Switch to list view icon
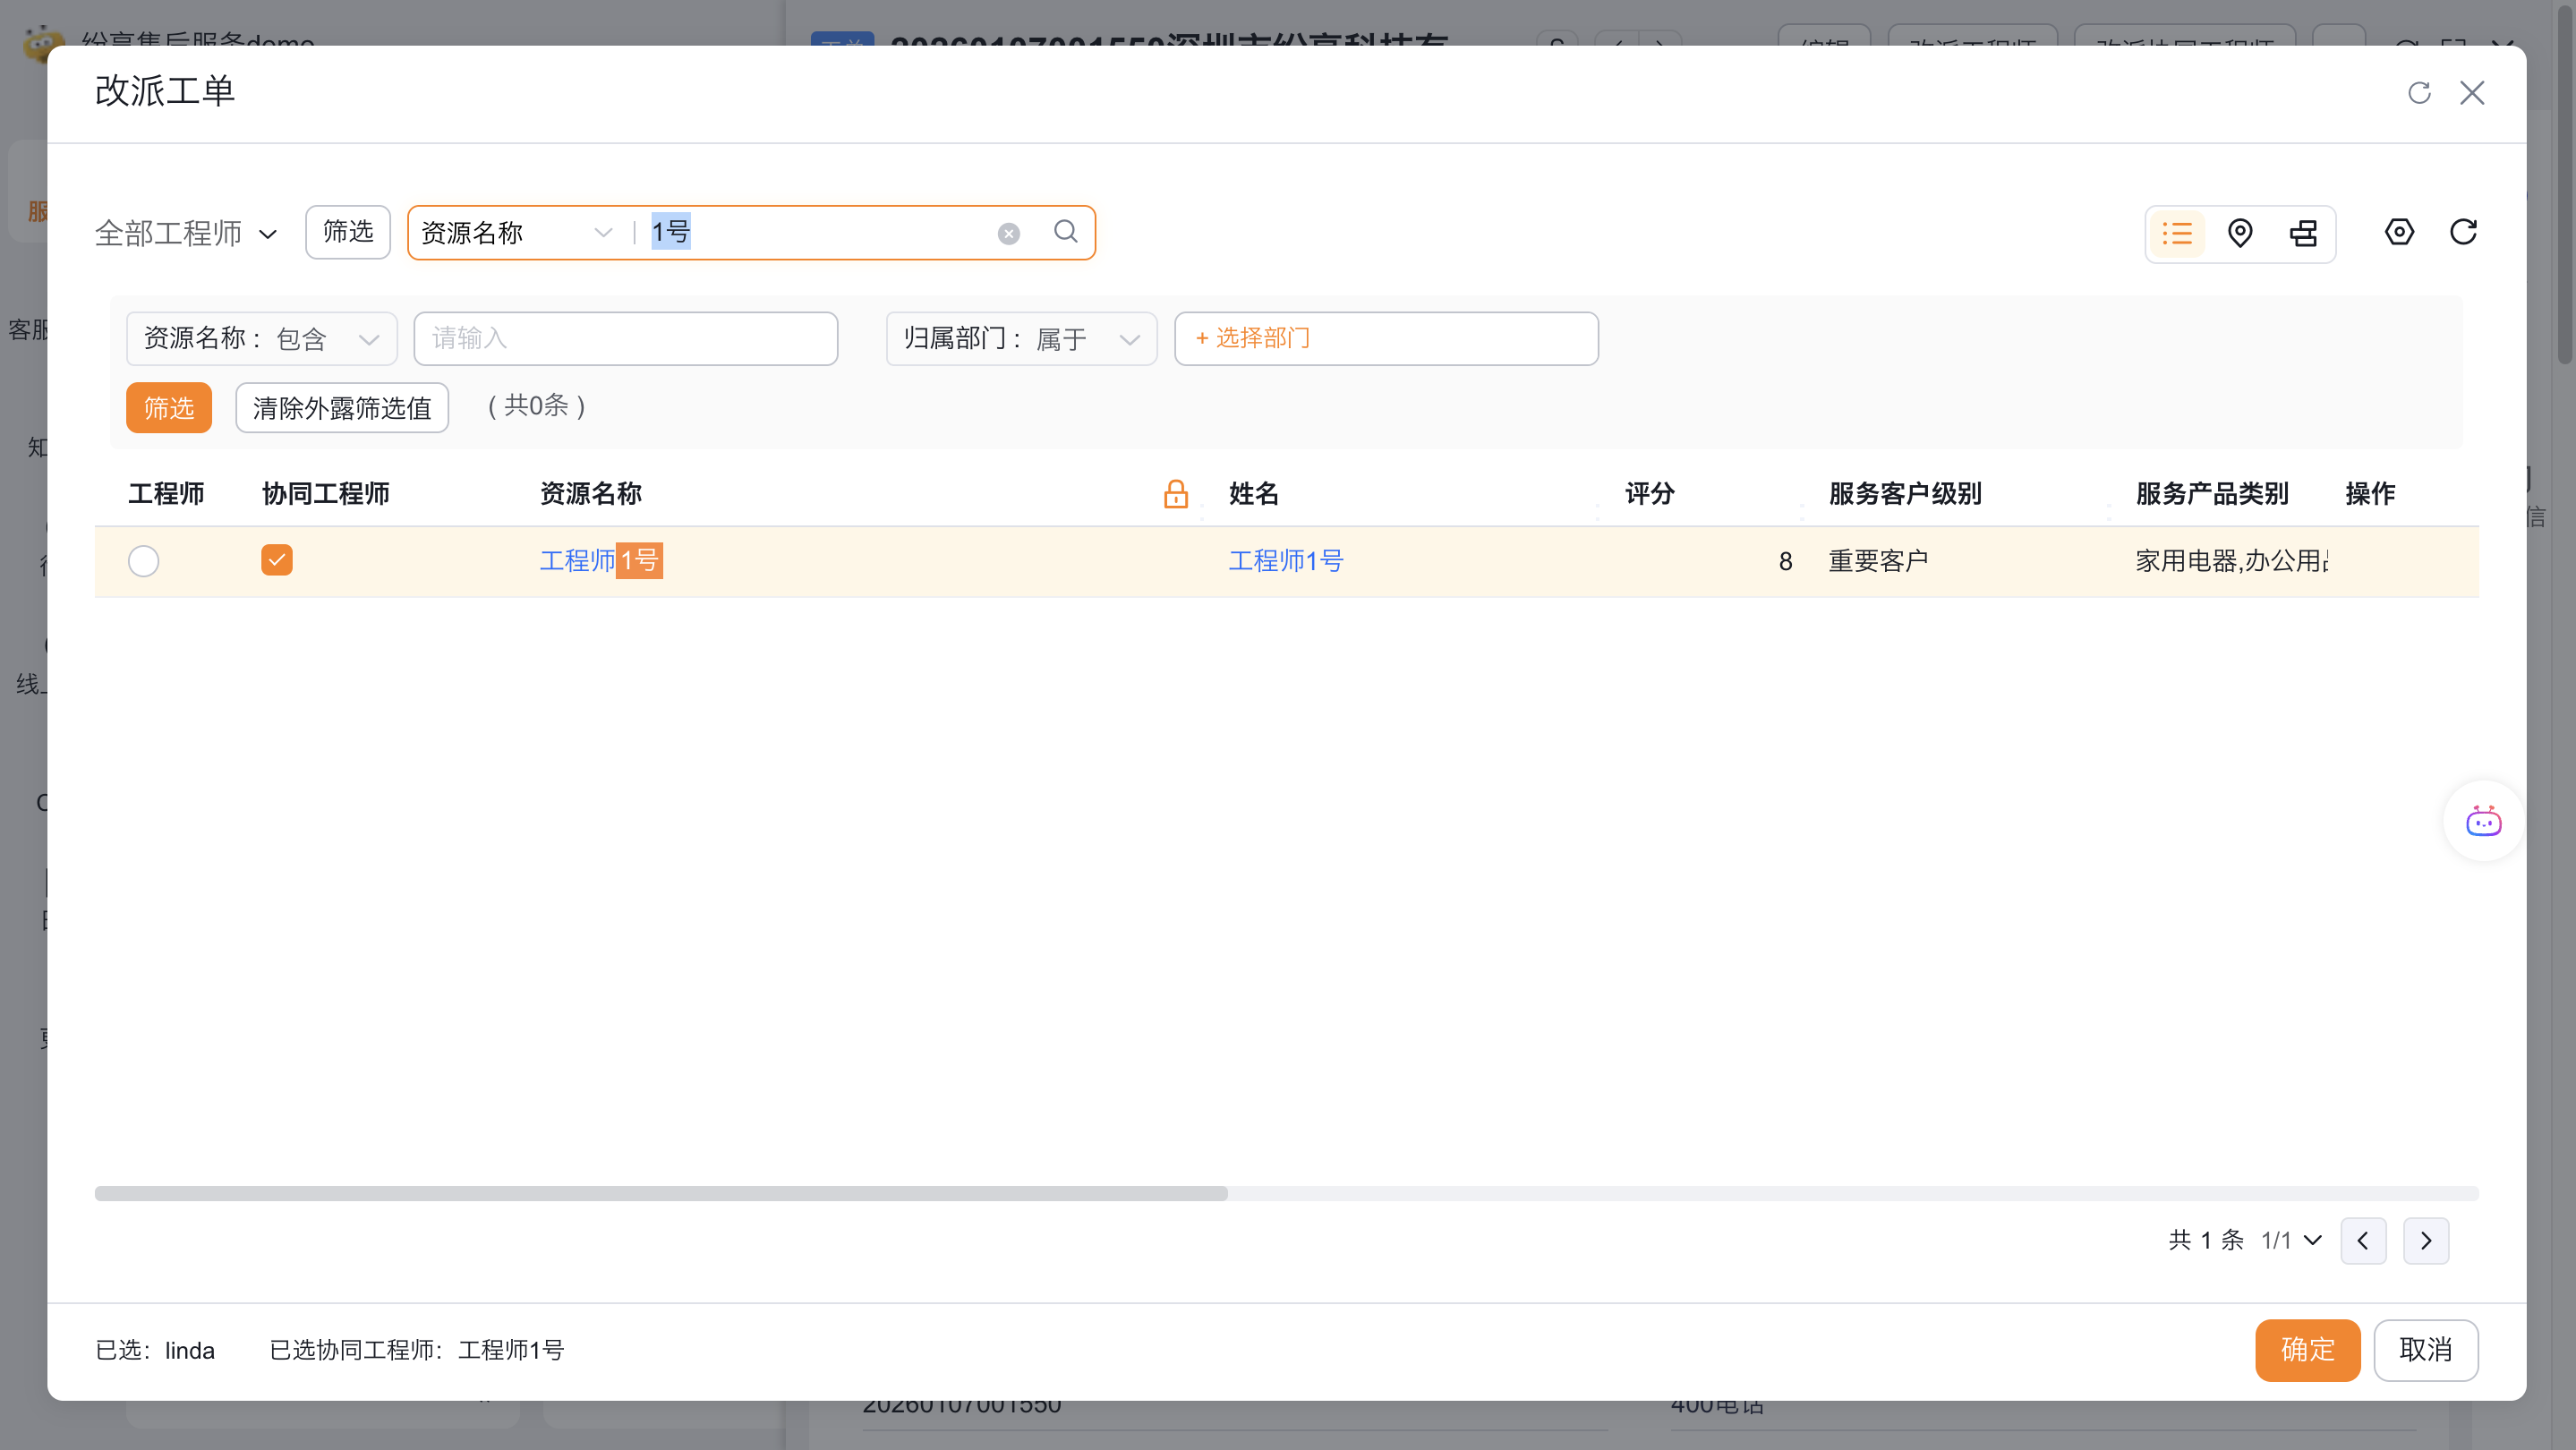Image resolution: width=2576 pixels, height=1450 pixels. 2176,233
